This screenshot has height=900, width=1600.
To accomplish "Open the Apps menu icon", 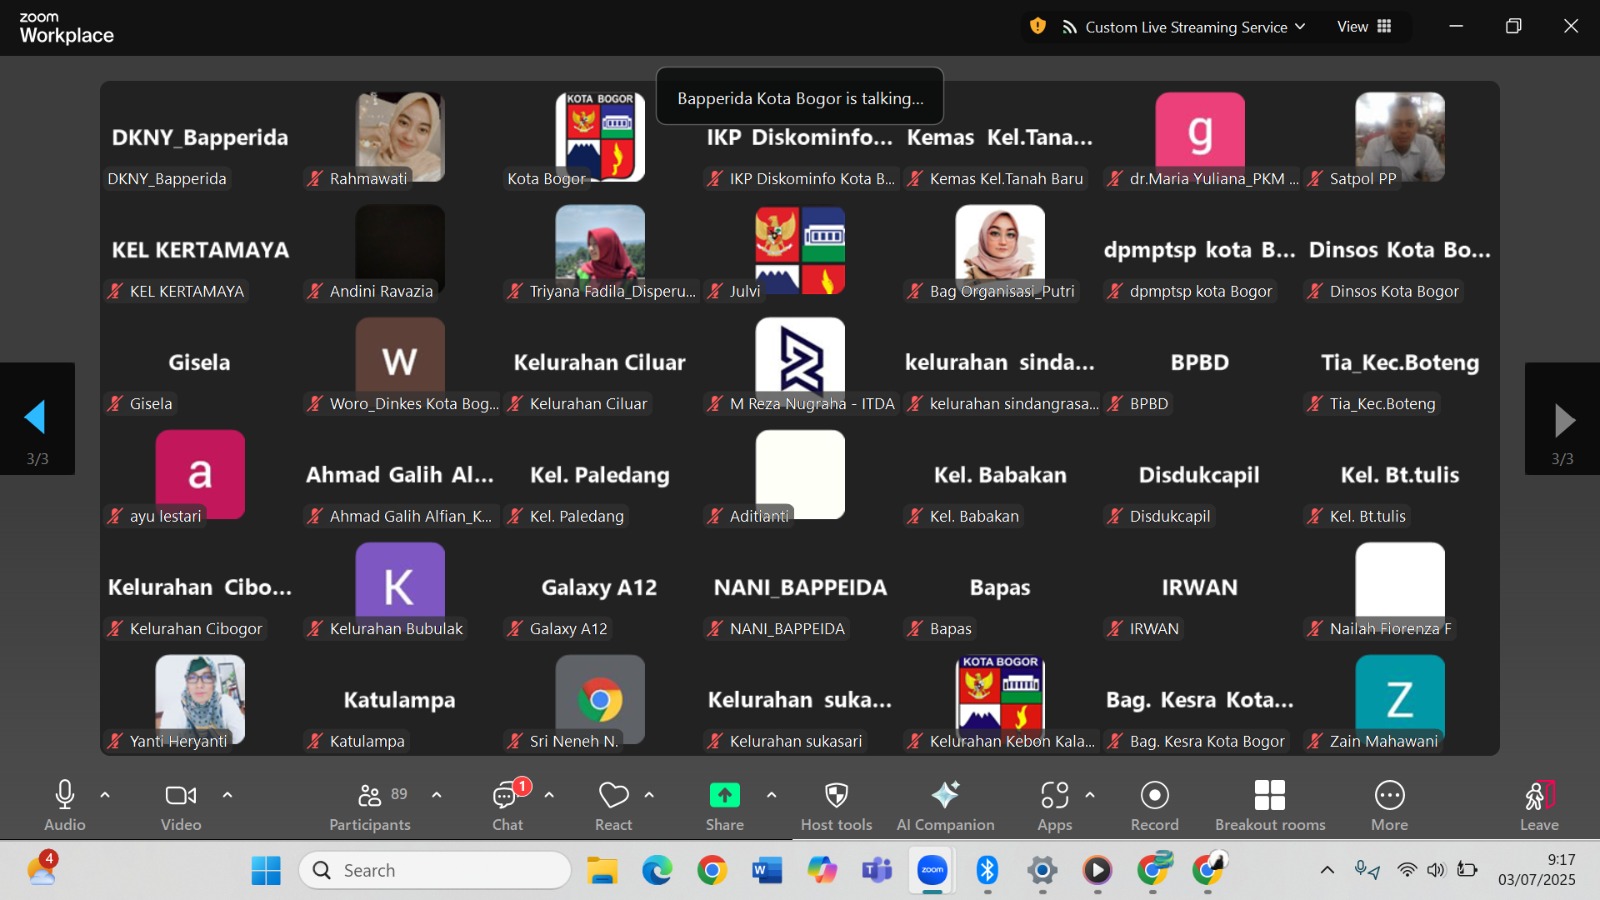I will click(x=1054, y=805).
